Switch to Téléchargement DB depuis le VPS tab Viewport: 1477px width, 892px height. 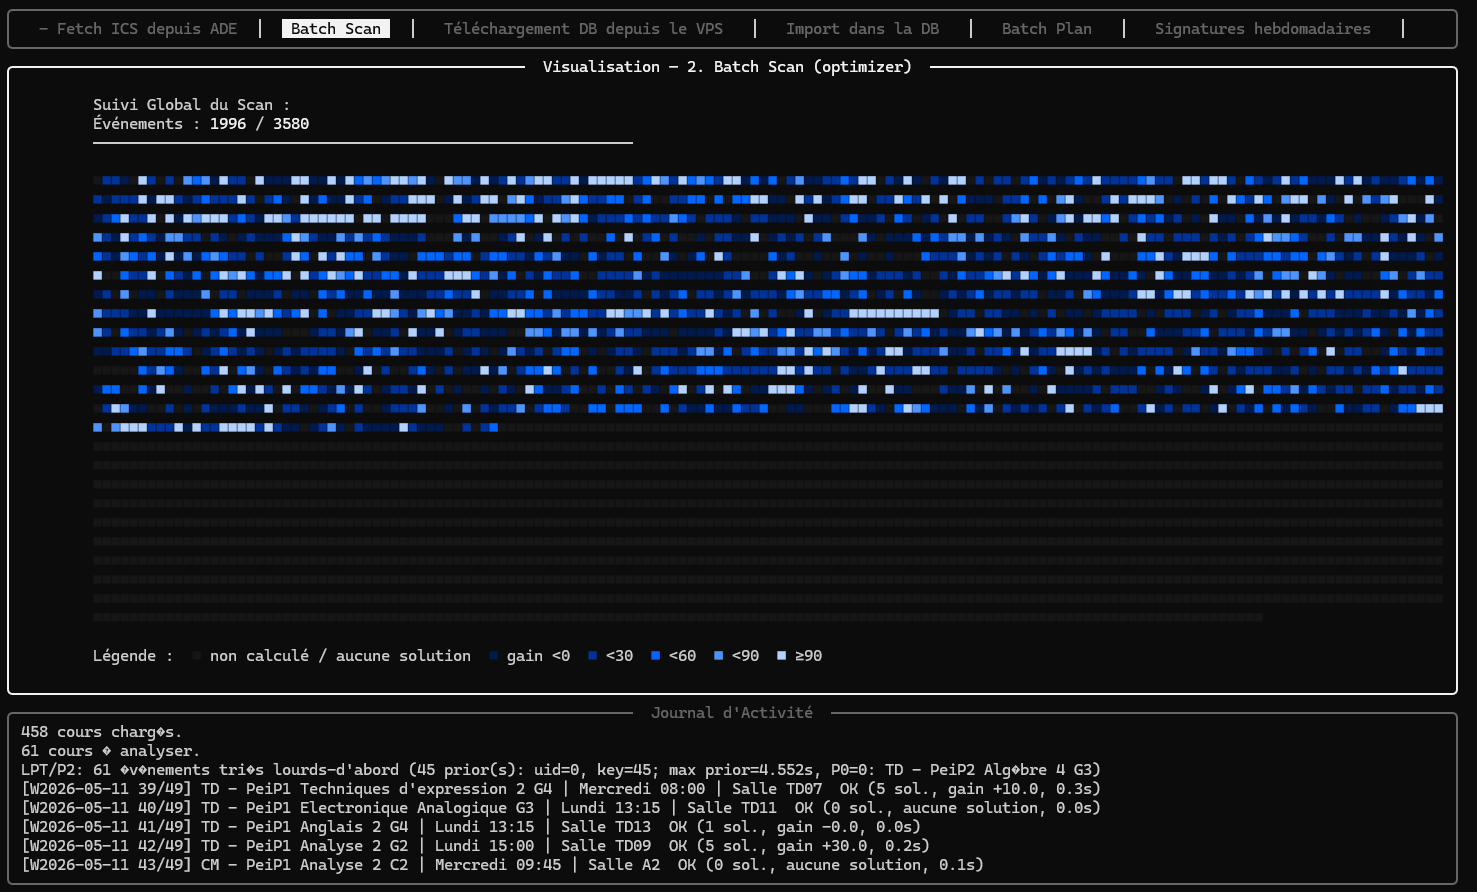(583, 29)
